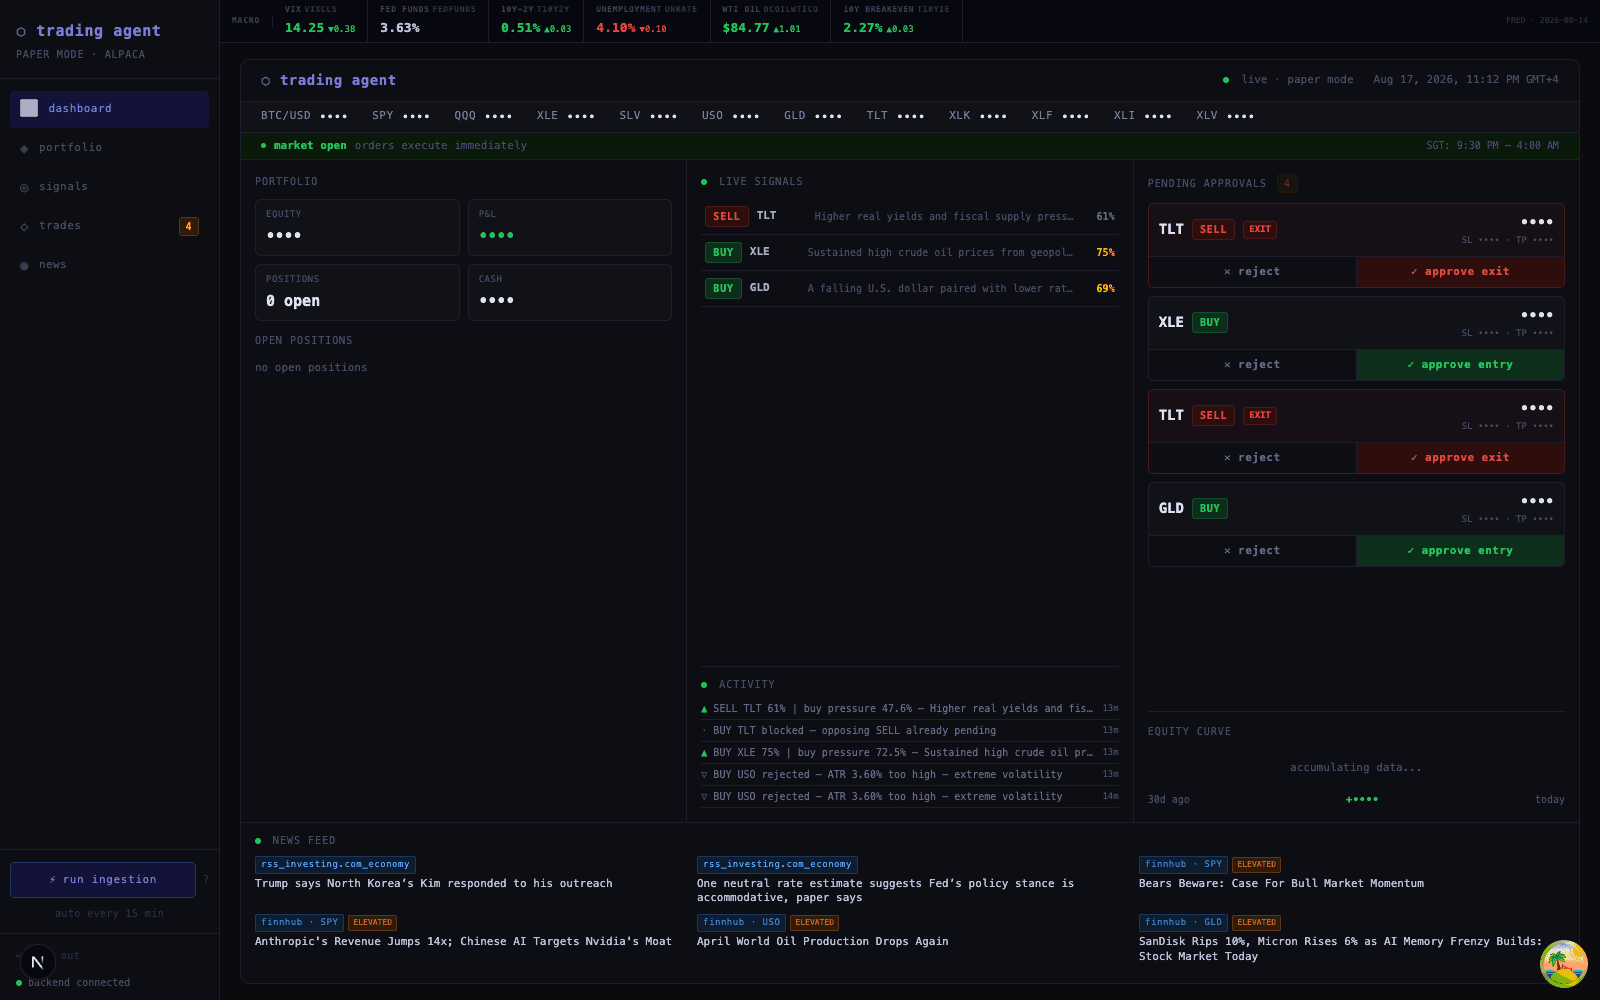Click the WTI Oil $84.77 indicator
The height and width of the screenshot is (1000, 1600).
[x=770, y=20]
